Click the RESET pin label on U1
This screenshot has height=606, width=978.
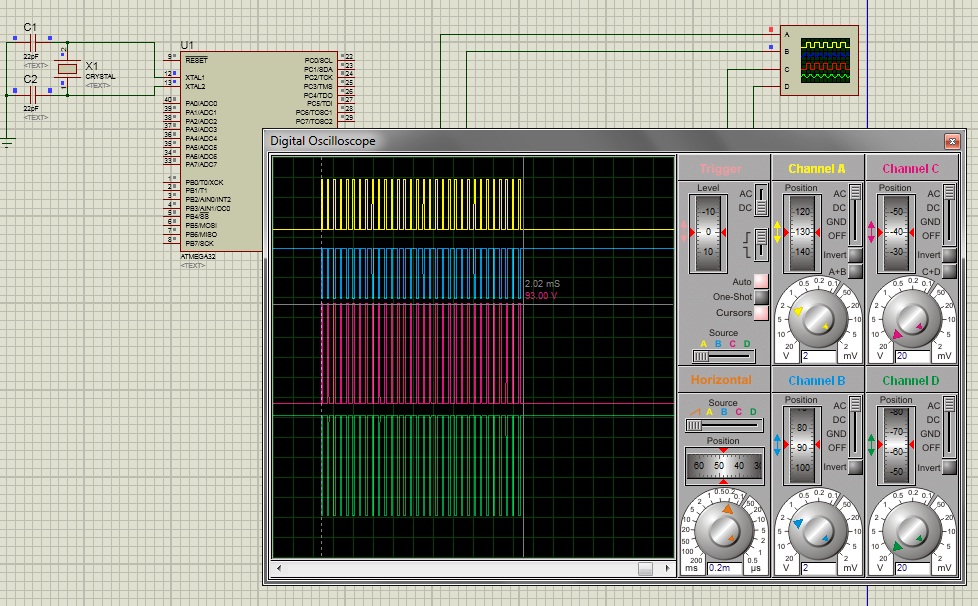196,60
